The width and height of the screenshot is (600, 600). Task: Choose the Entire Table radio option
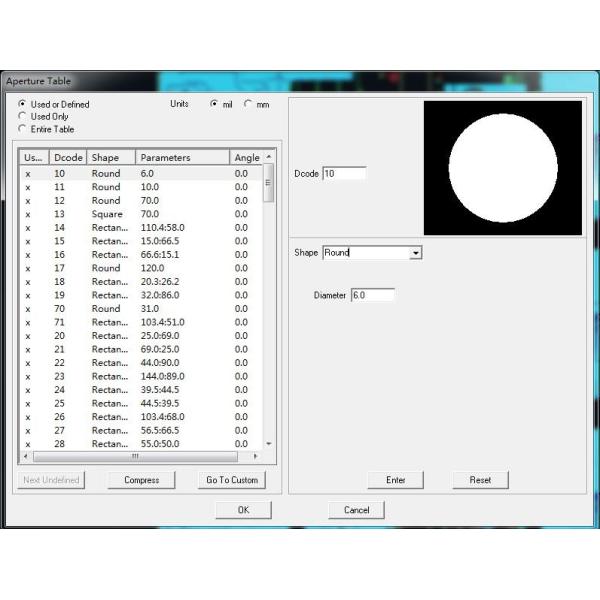tap(23, 129)
